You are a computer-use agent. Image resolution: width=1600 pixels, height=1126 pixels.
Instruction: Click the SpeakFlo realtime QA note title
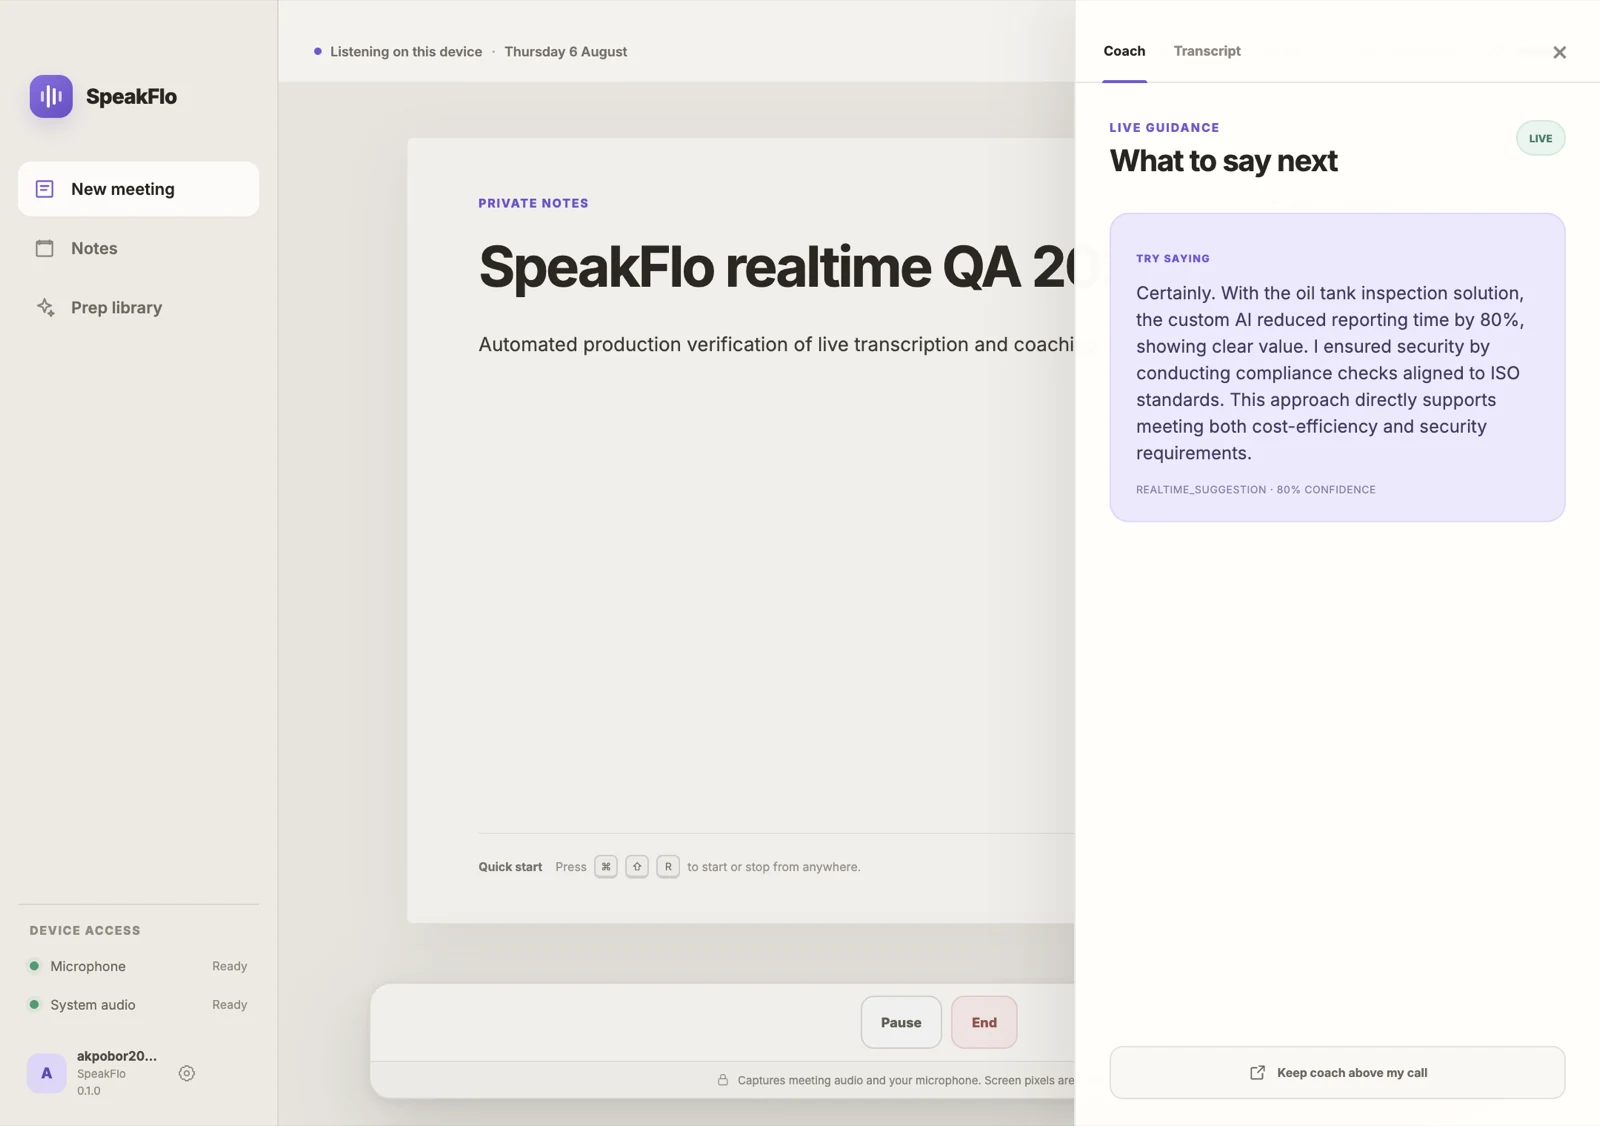tap(776, 267)
